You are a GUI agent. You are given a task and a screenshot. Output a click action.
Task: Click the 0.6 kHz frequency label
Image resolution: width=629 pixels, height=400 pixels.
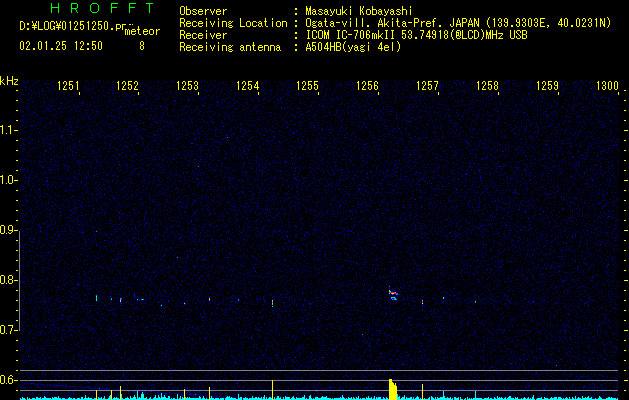tap(8, 380)
